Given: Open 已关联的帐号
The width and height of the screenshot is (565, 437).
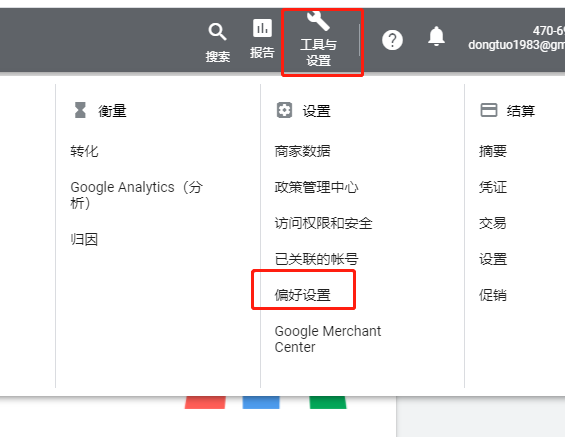Looking at the screenshot, I should [316, 259].
